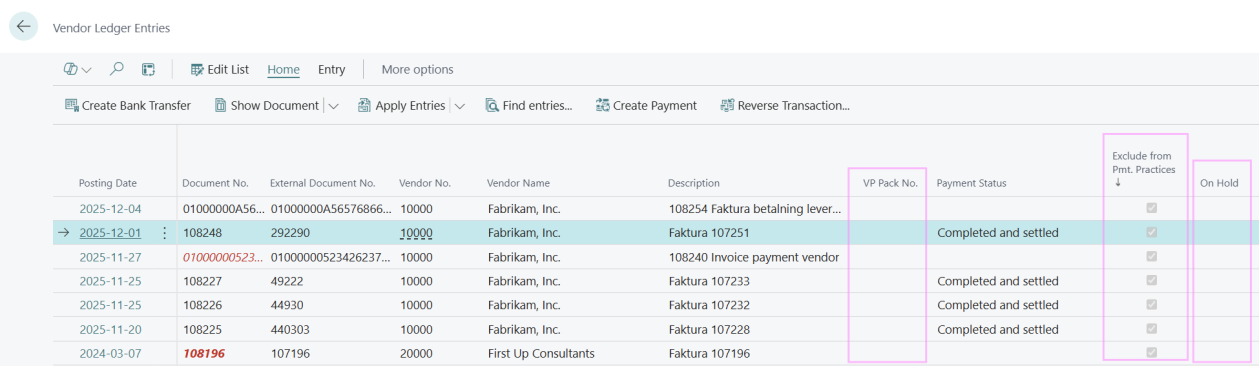Select First Up Consultants vendor name
Viewport: 1259px width, 366px height.
541,353
